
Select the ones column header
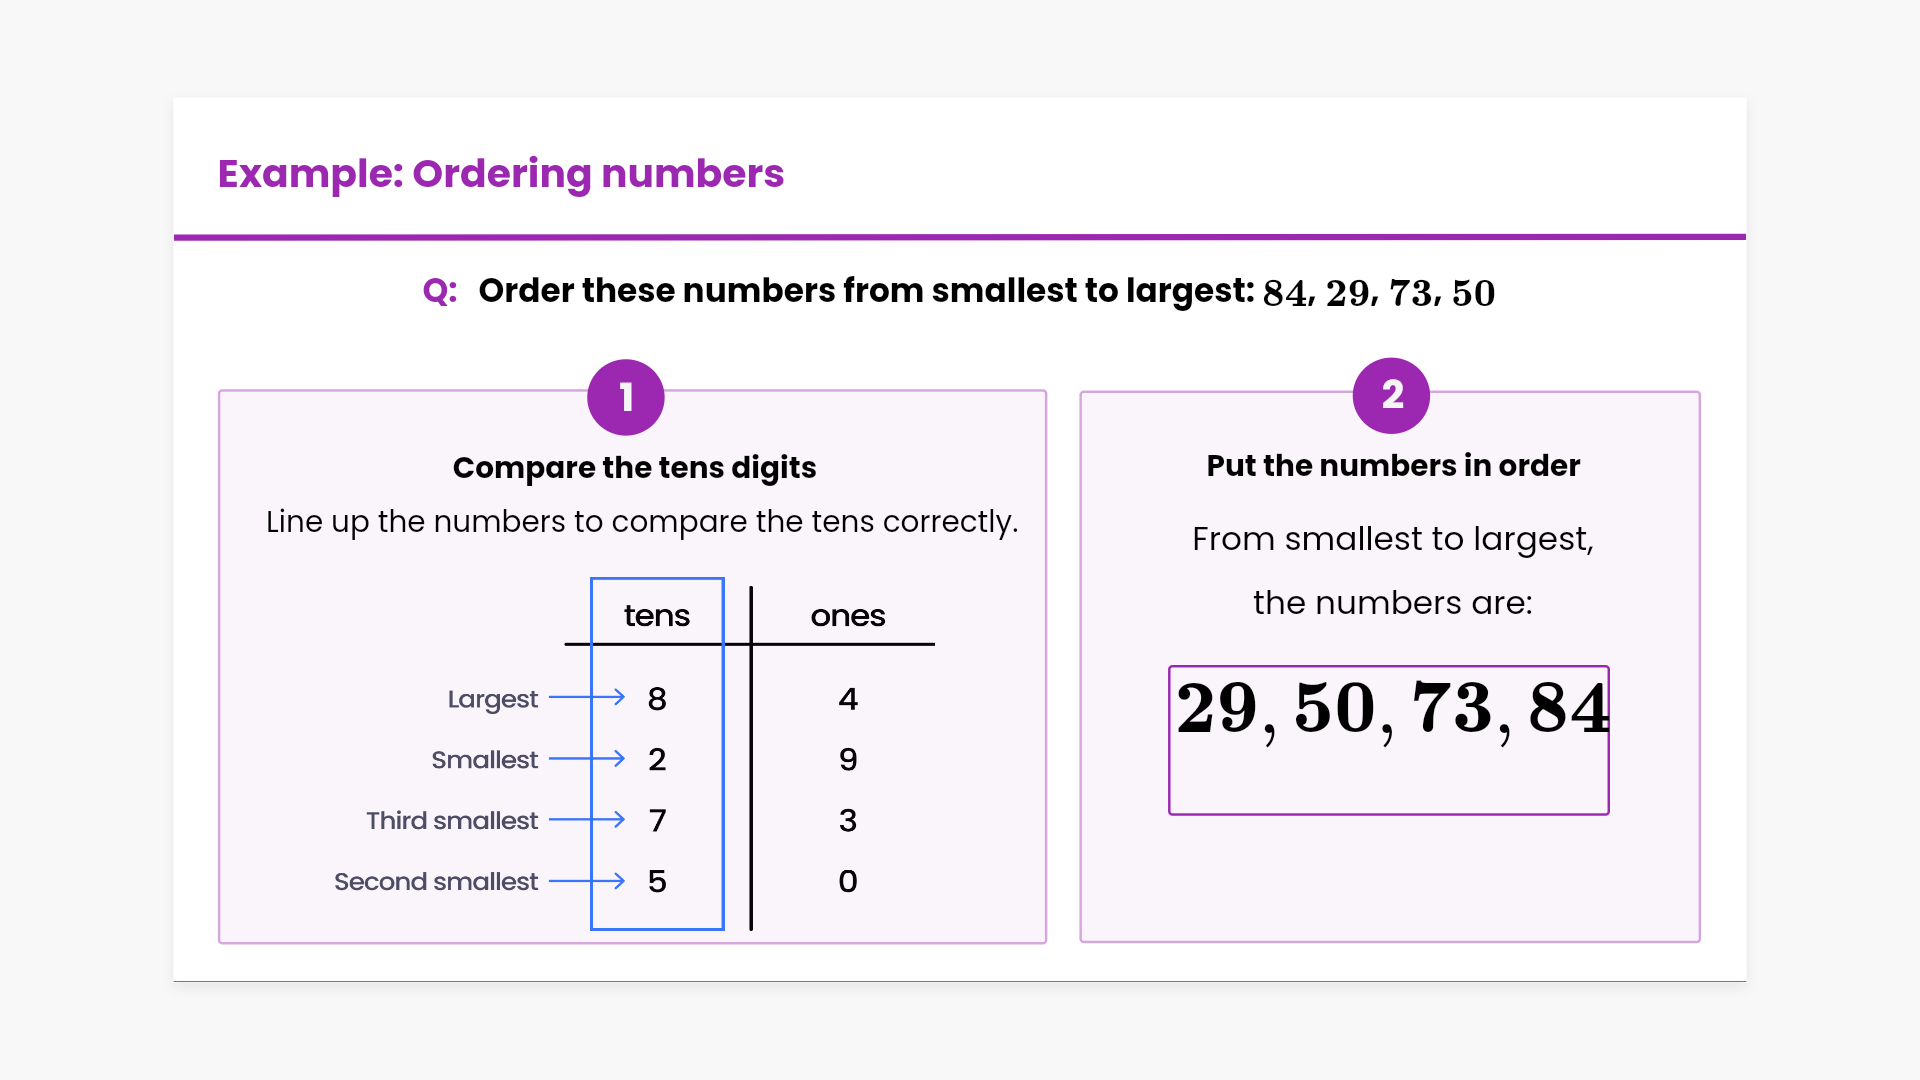pos(847,615)
